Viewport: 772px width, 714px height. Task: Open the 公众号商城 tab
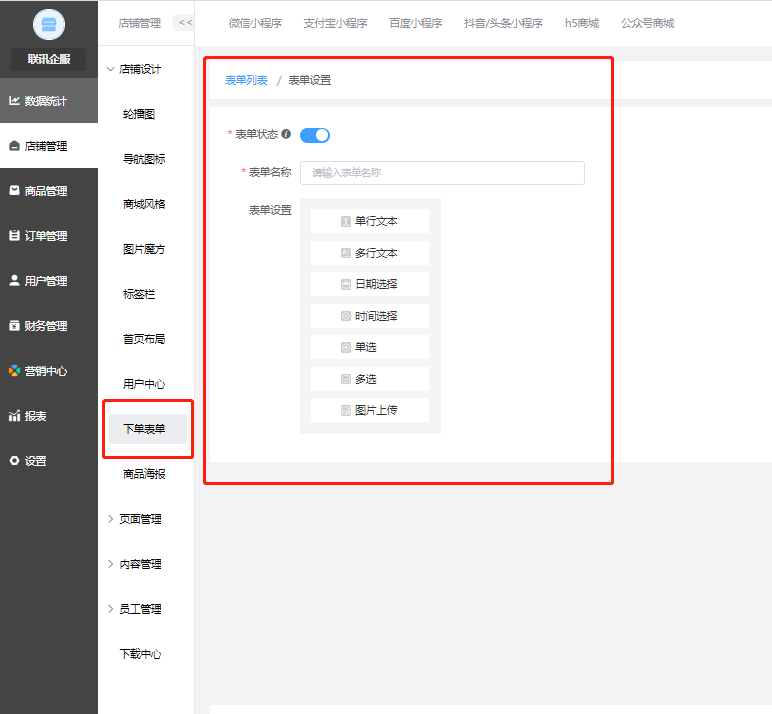647,23
